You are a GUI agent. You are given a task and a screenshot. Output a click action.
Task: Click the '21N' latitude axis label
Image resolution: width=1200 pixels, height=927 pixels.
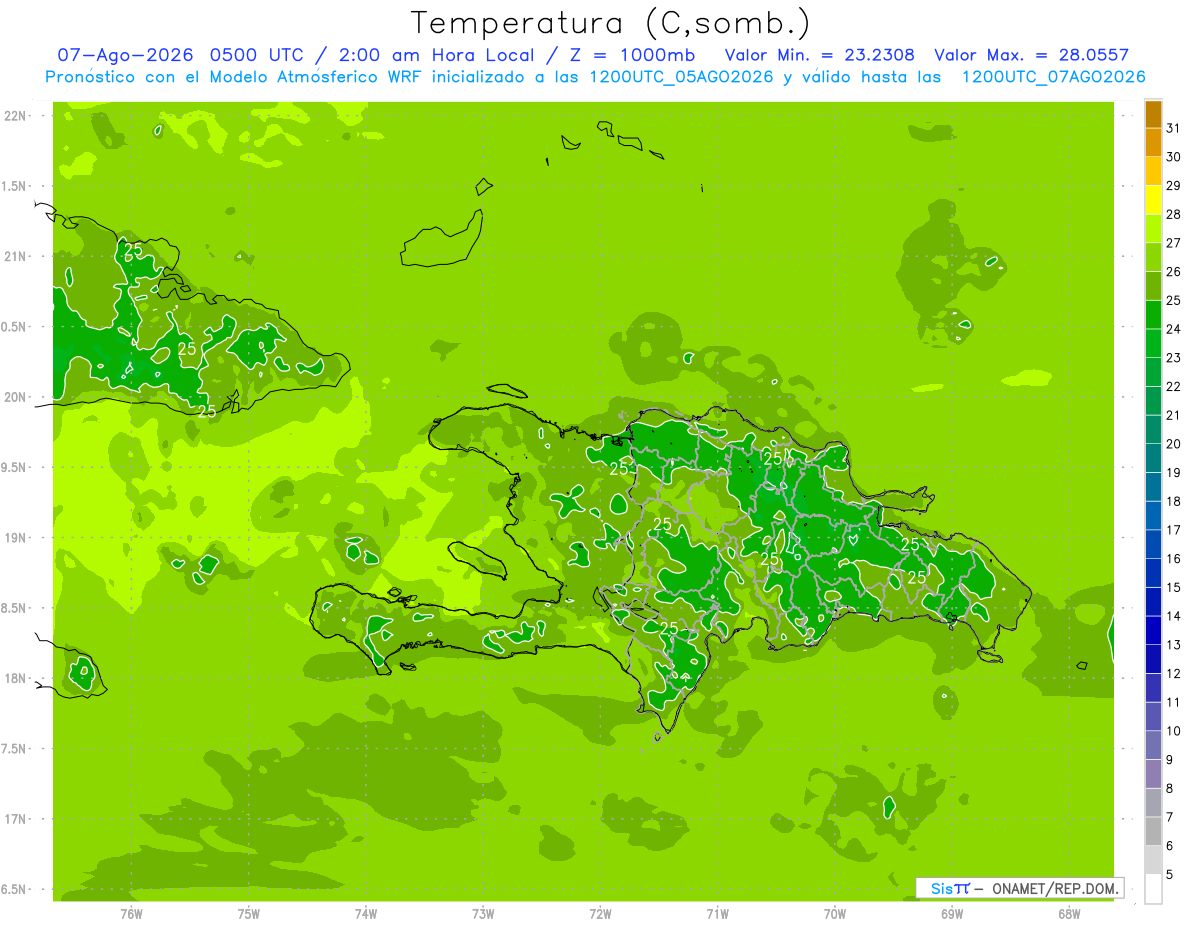pos(16,256)
